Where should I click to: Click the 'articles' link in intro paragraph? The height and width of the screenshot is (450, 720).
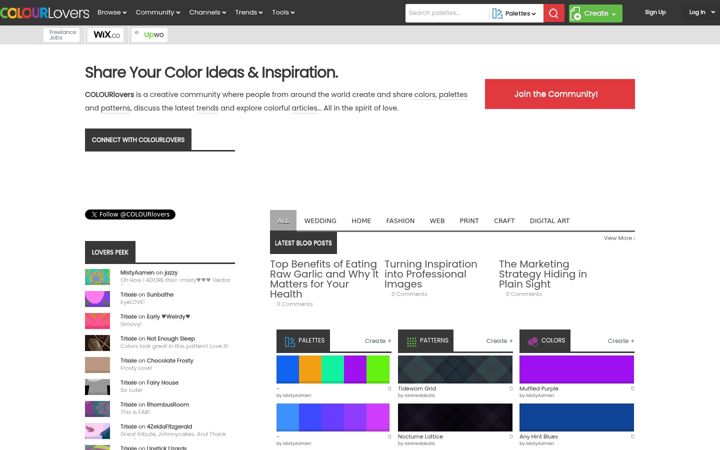(x=304, y=108)
